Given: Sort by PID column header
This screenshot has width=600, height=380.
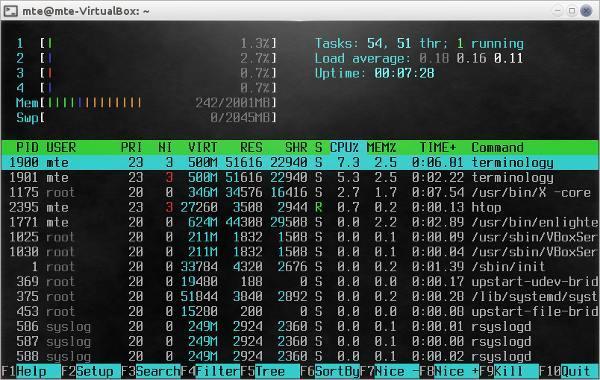Looking at the screenshot, I should [27, 147].
